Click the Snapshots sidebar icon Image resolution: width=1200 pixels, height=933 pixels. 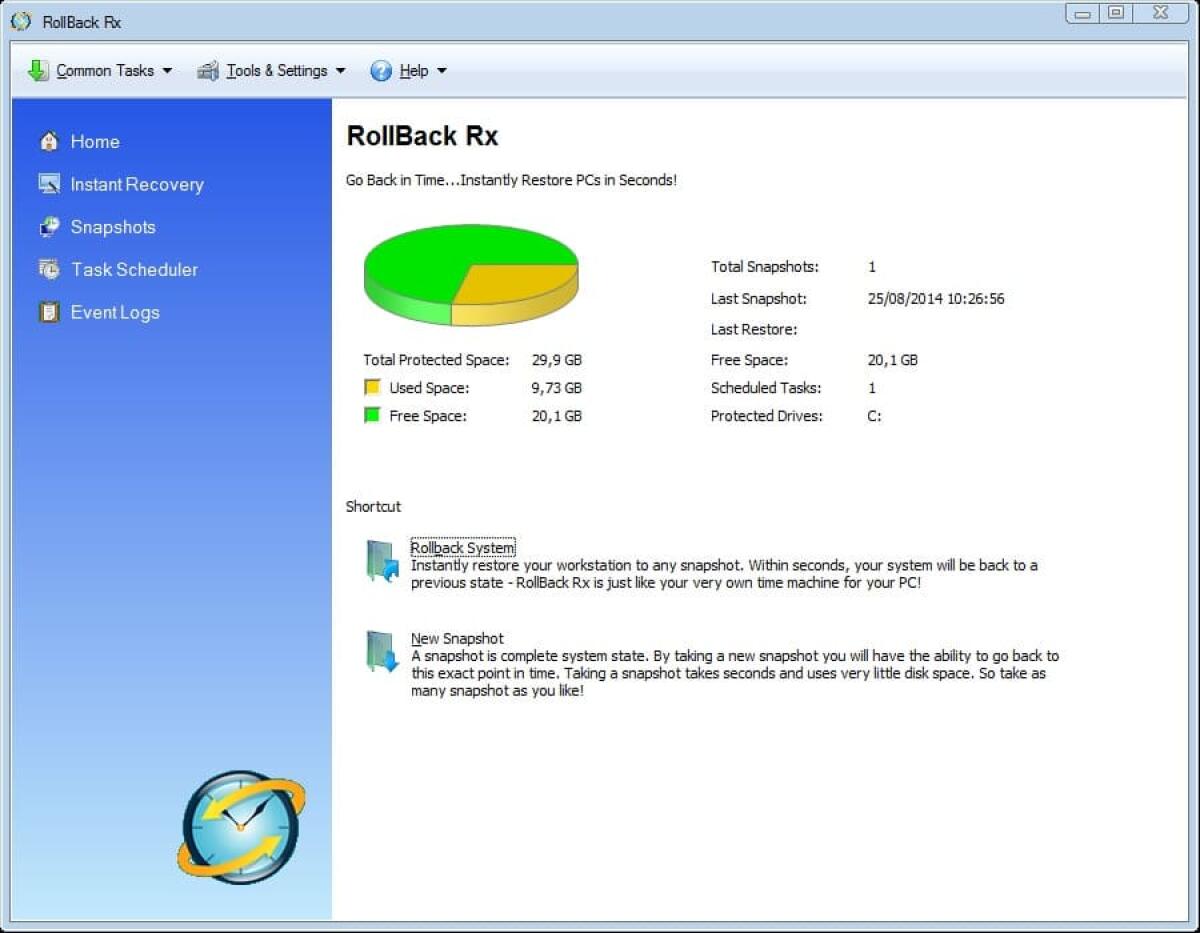coord(49,227)
